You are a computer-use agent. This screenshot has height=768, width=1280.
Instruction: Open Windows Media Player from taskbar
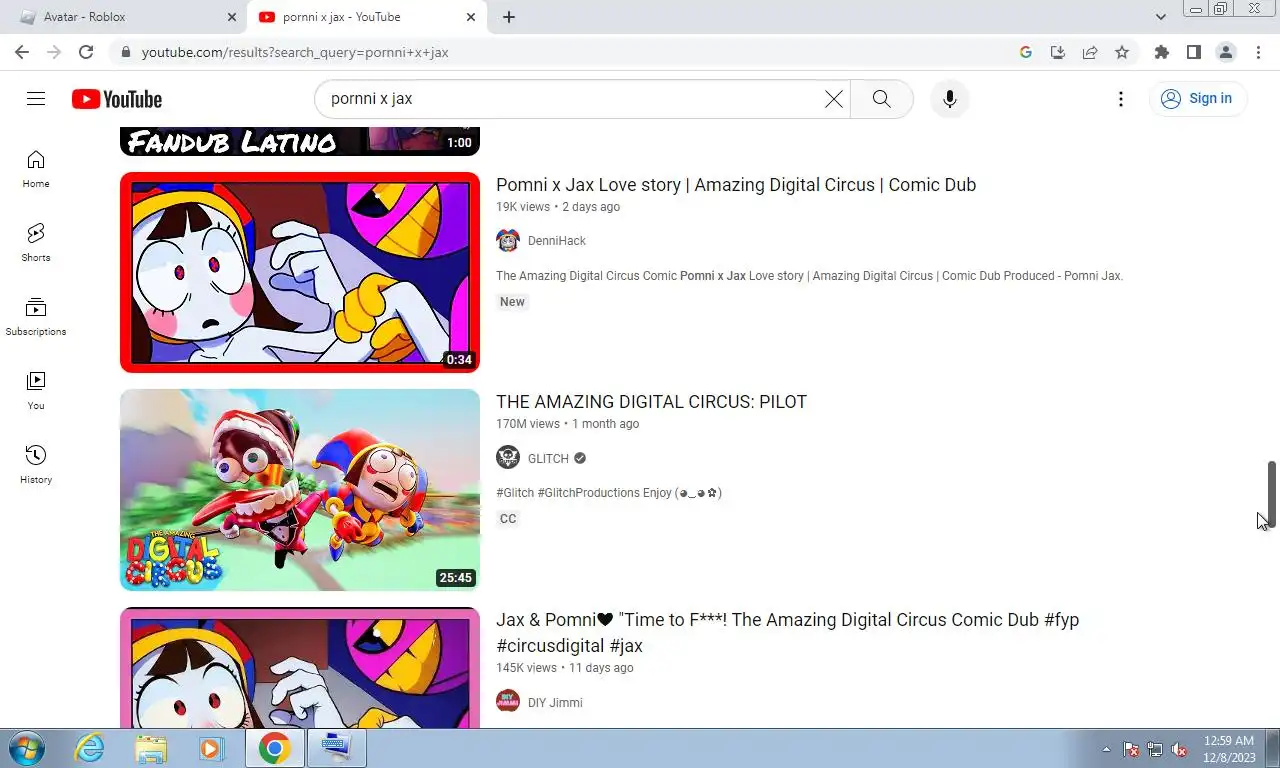211,748
